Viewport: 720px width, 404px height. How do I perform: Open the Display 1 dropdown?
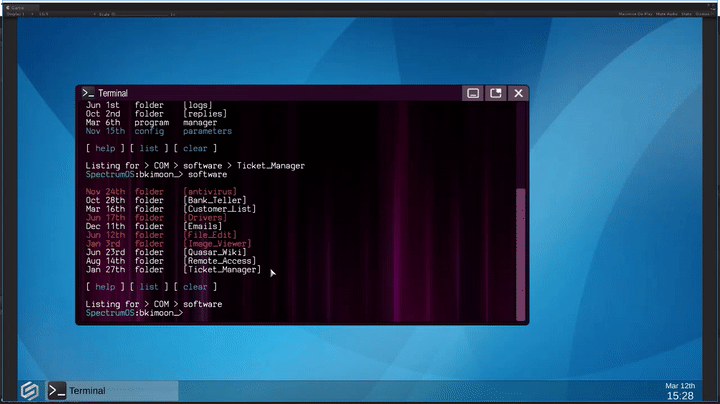15,16
